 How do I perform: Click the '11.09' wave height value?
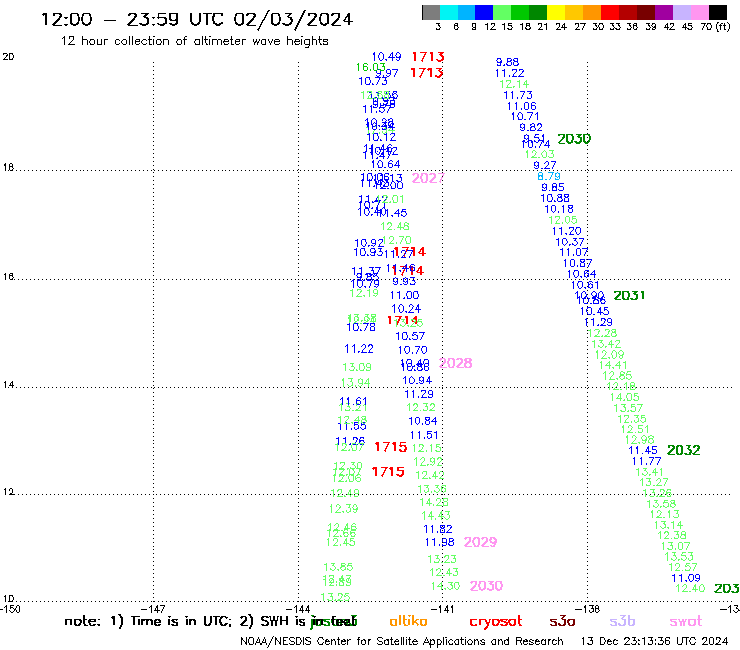point(686,578)
